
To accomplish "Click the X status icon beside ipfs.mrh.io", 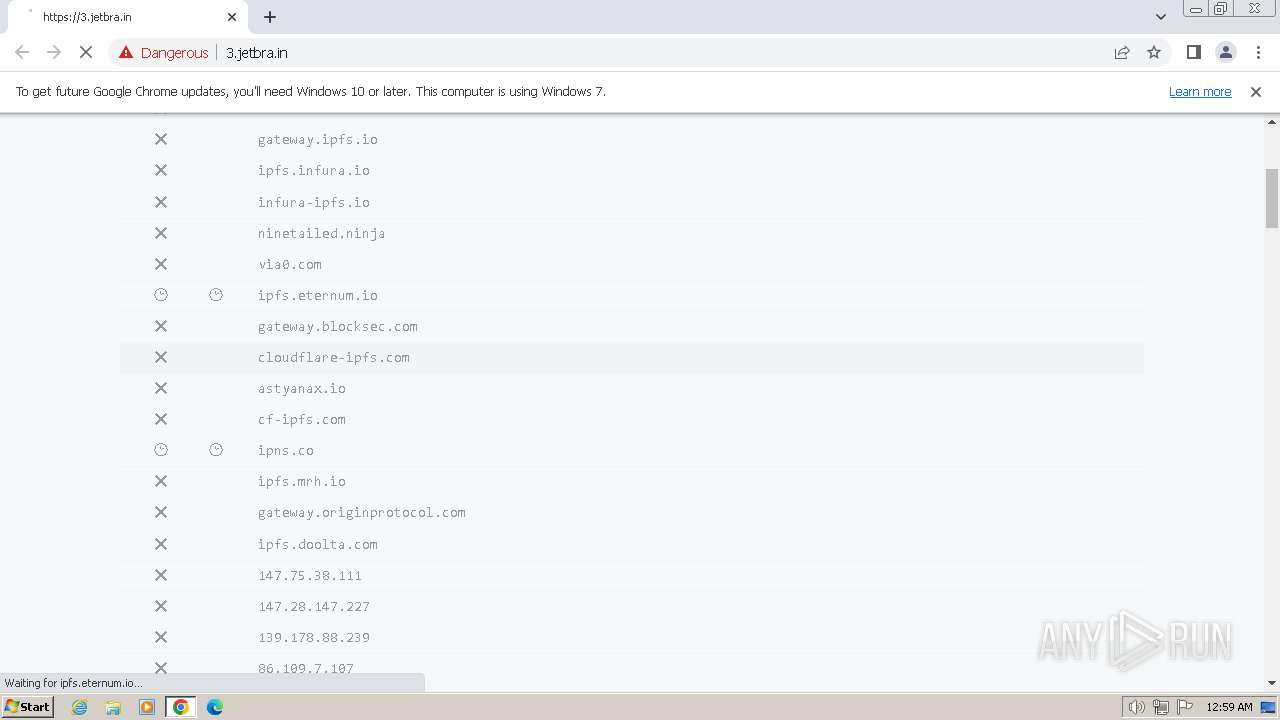I will tap(161, 481).
